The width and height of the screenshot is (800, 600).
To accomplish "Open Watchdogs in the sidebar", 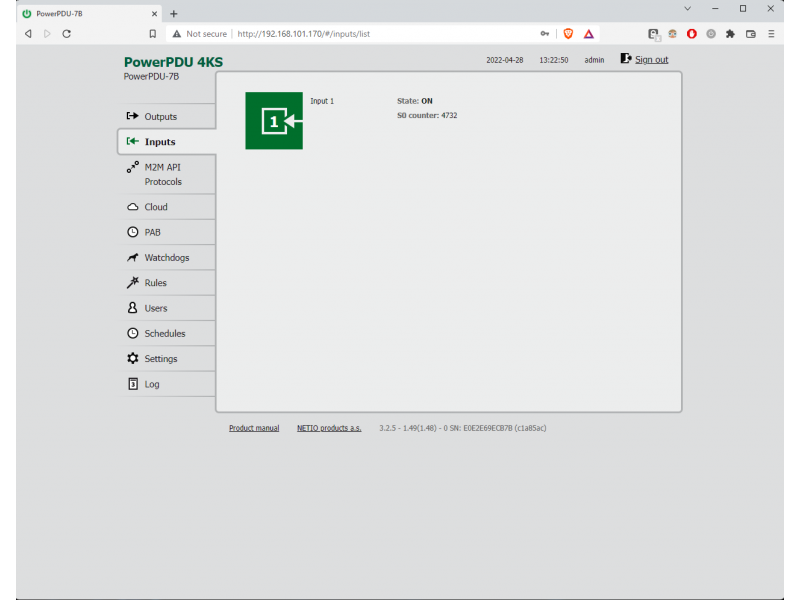I will 167,258.
